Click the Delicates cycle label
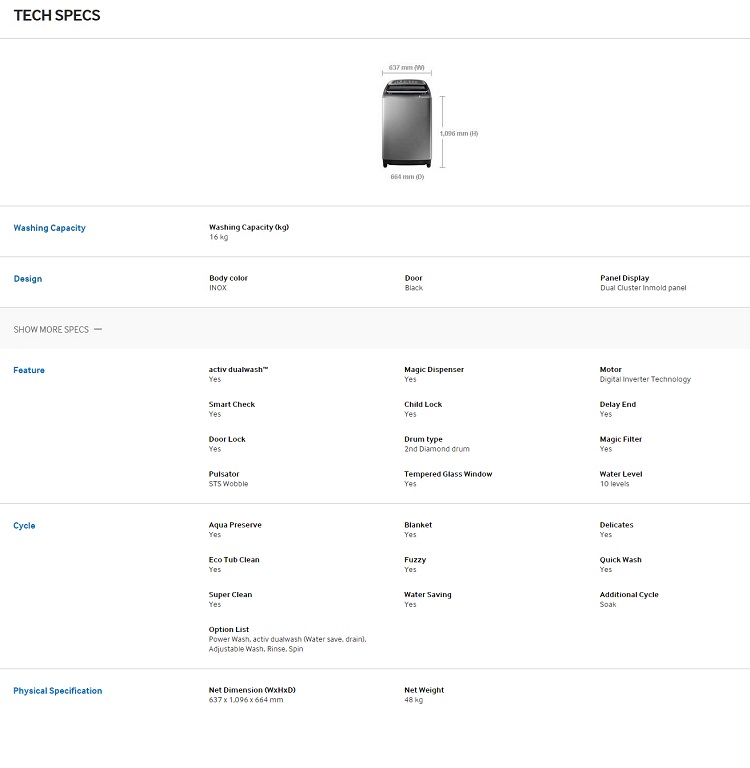Viewport: 750px width, 768px height. click(617, 525)
